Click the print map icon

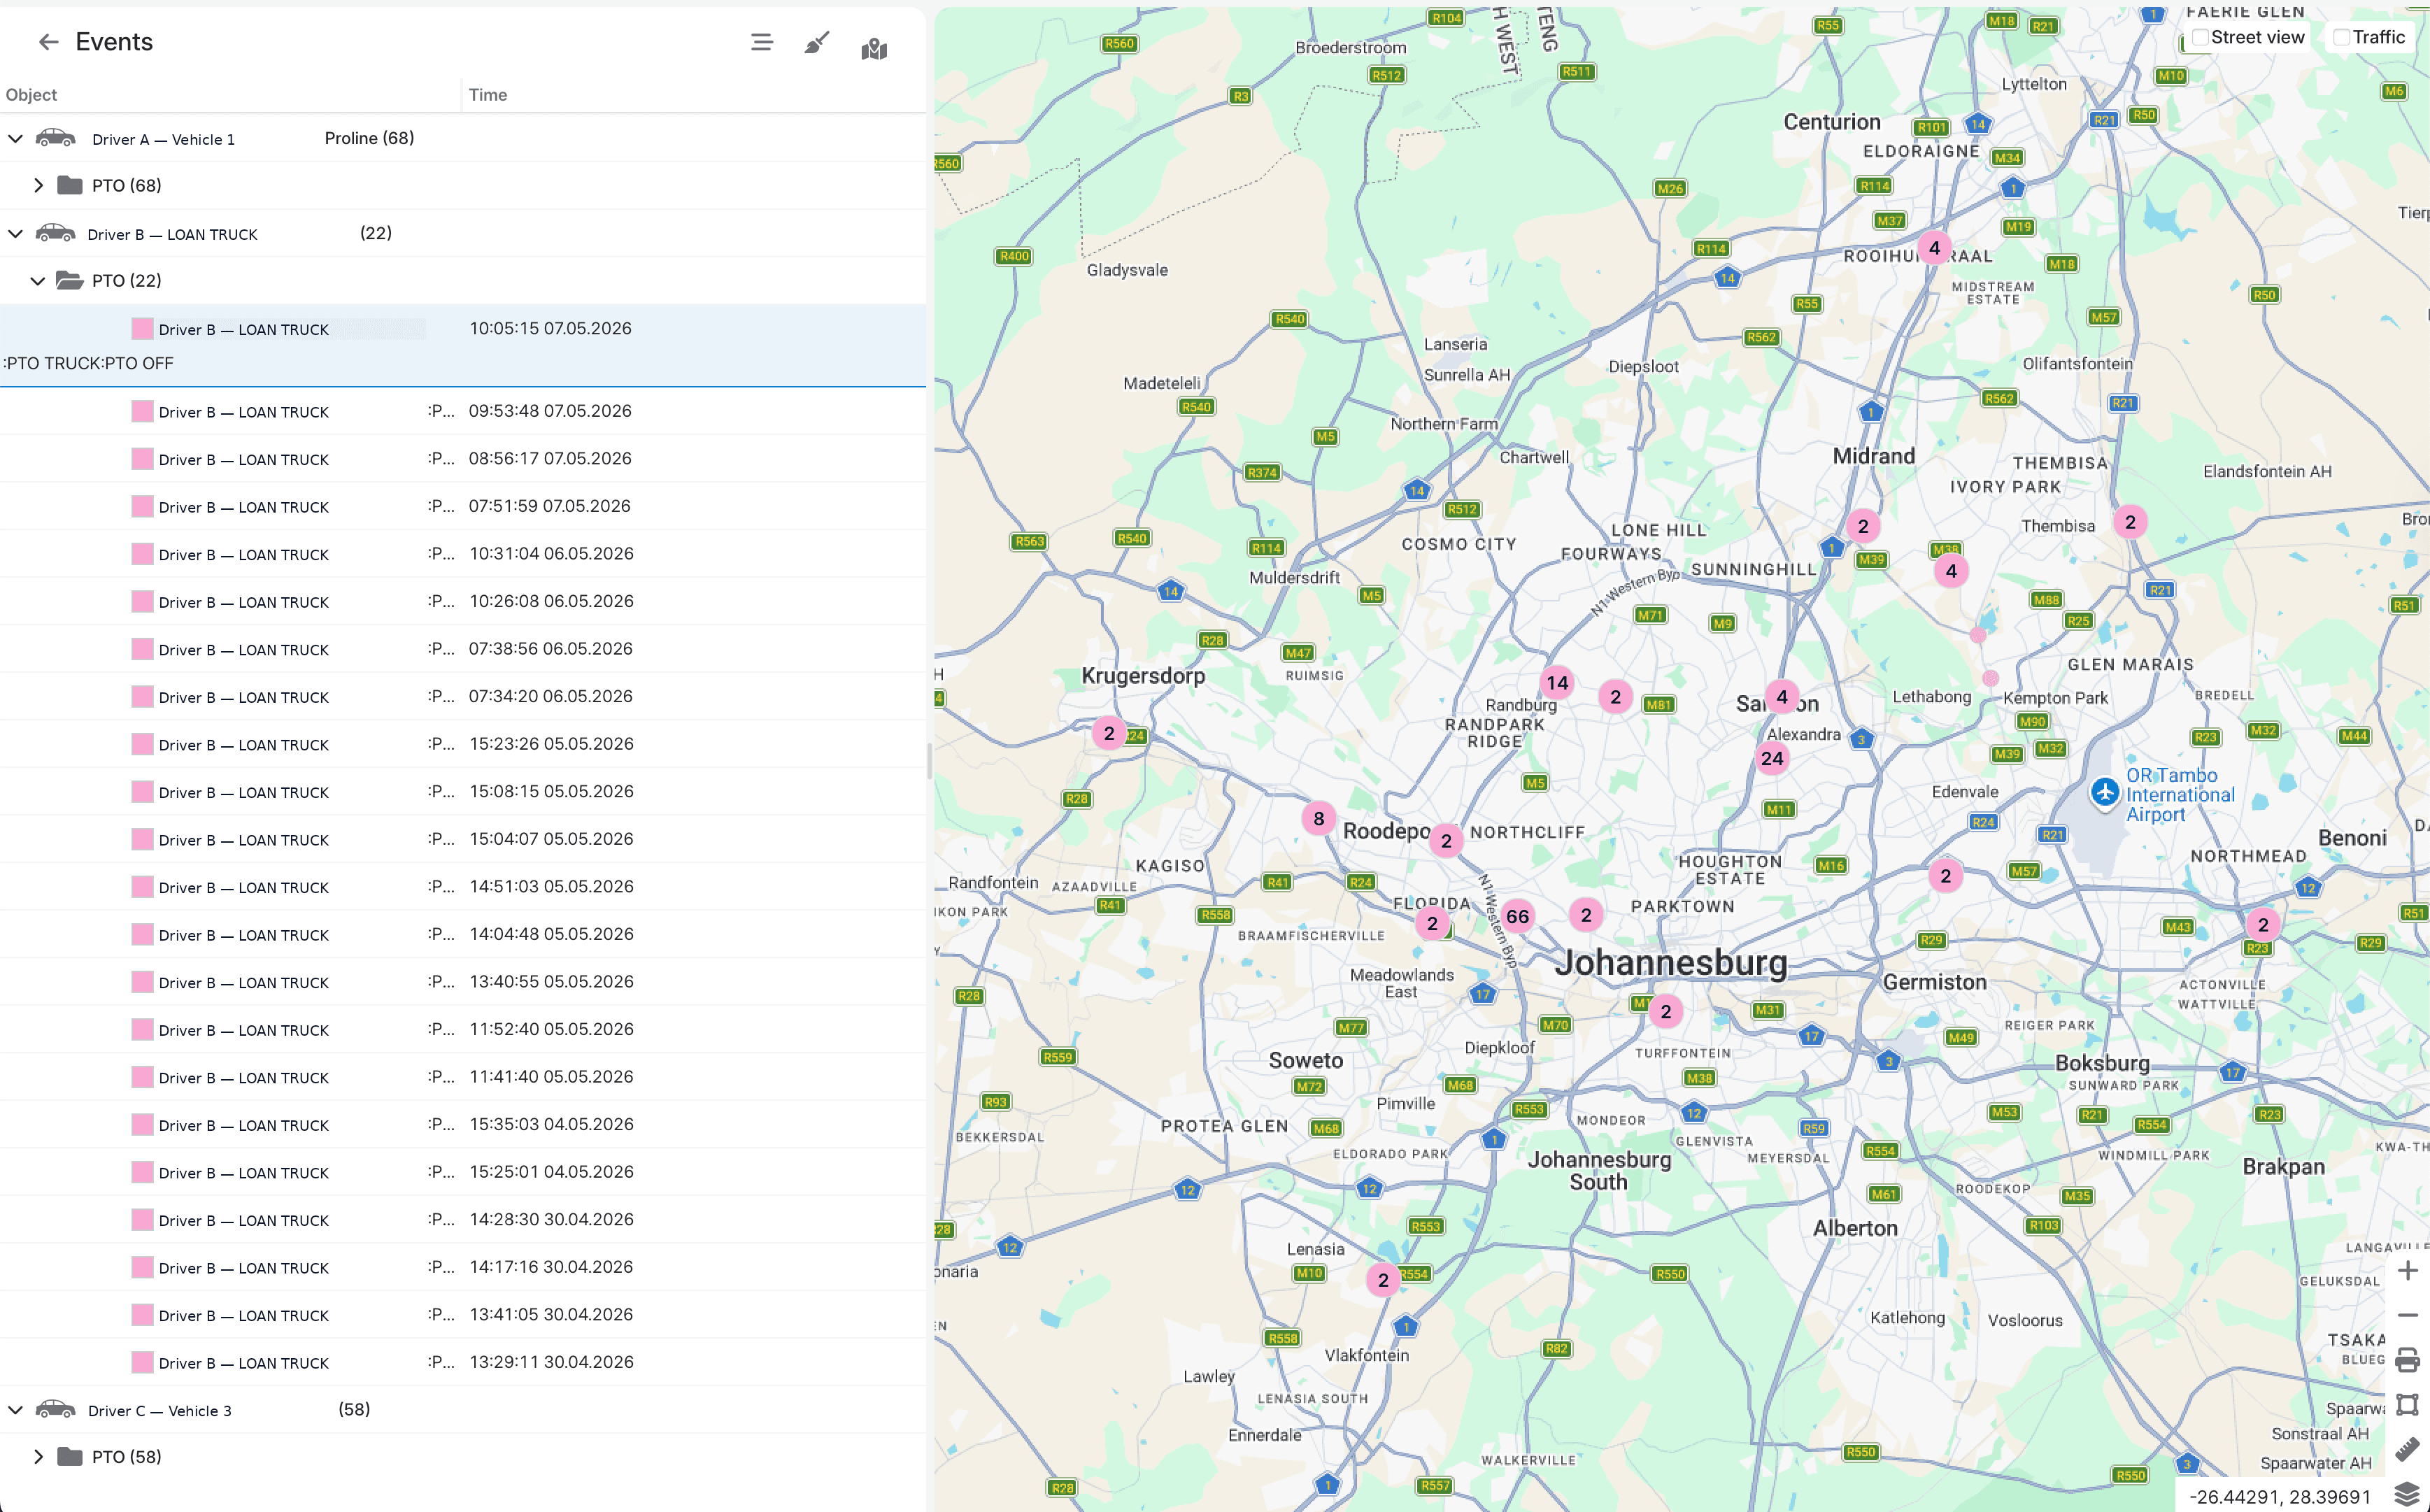(2407, 1361)
